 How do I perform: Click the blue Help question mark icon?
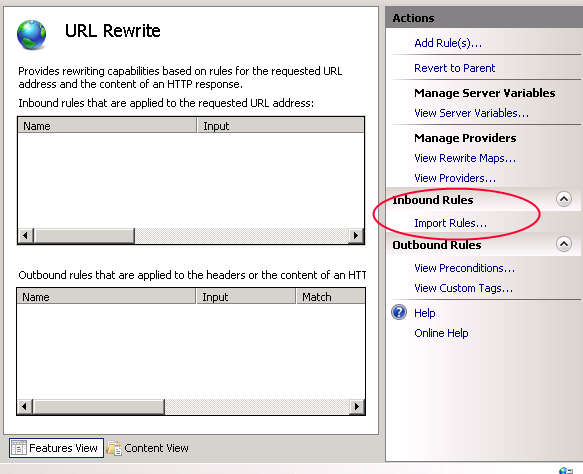click(x=399, y=312)
